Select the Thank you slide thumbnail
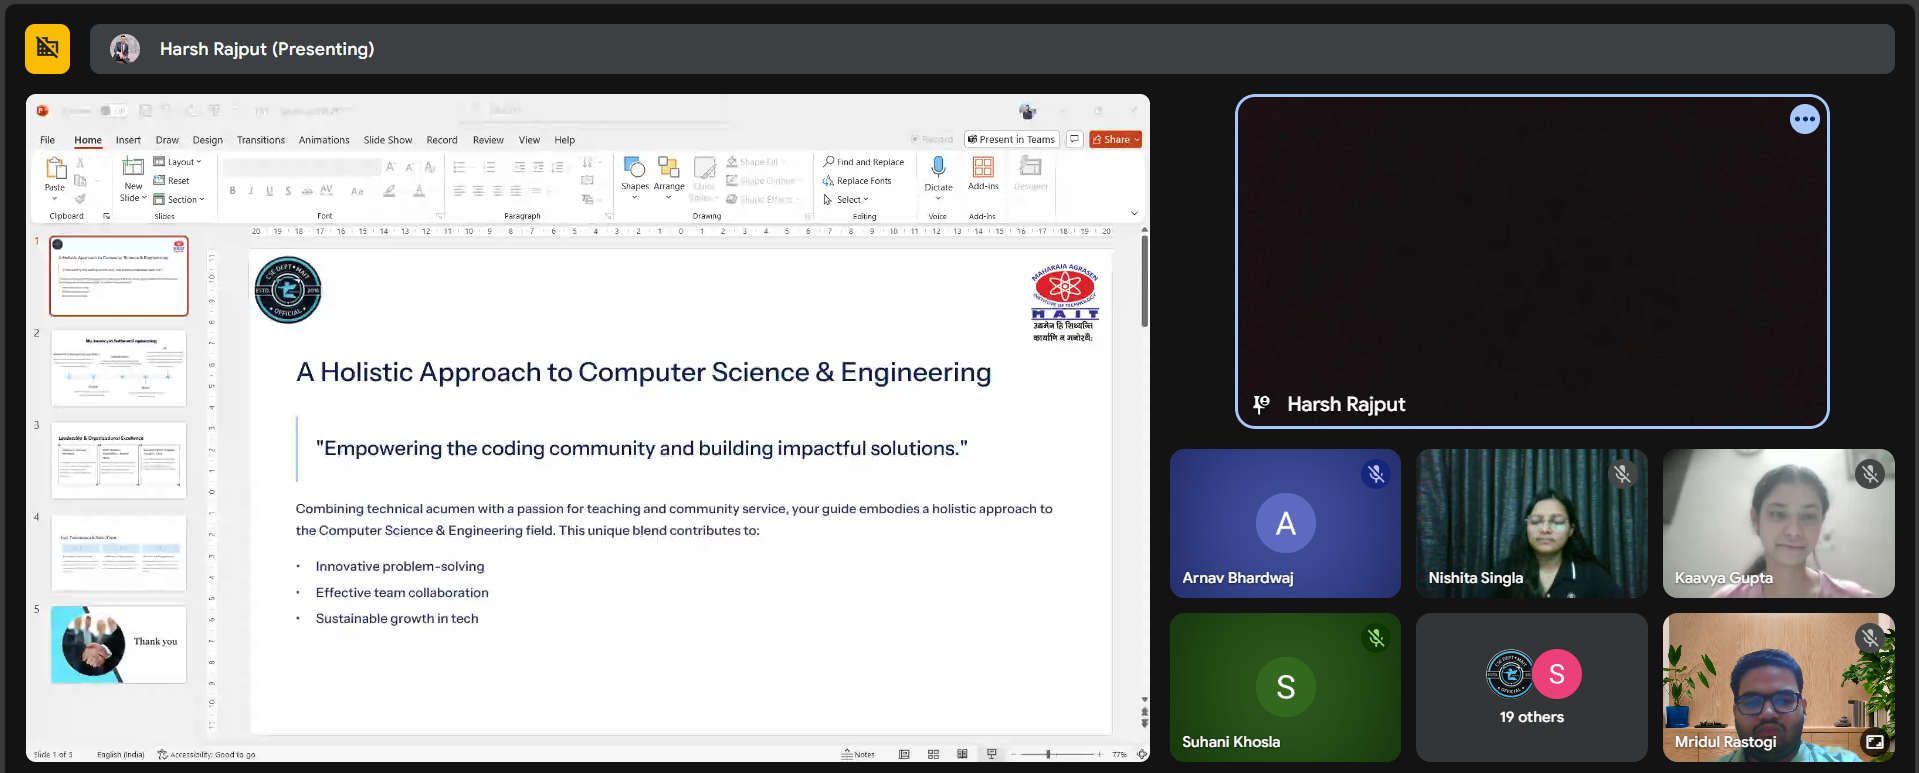This screenshot has height=773, width=1919. [x=118, y=644]
